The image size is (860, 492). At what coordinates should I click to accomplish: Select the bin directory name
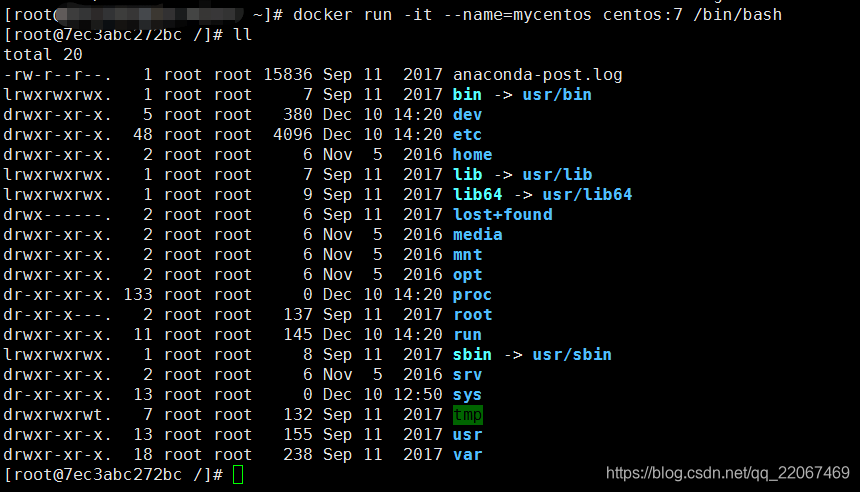click(467, 94)
